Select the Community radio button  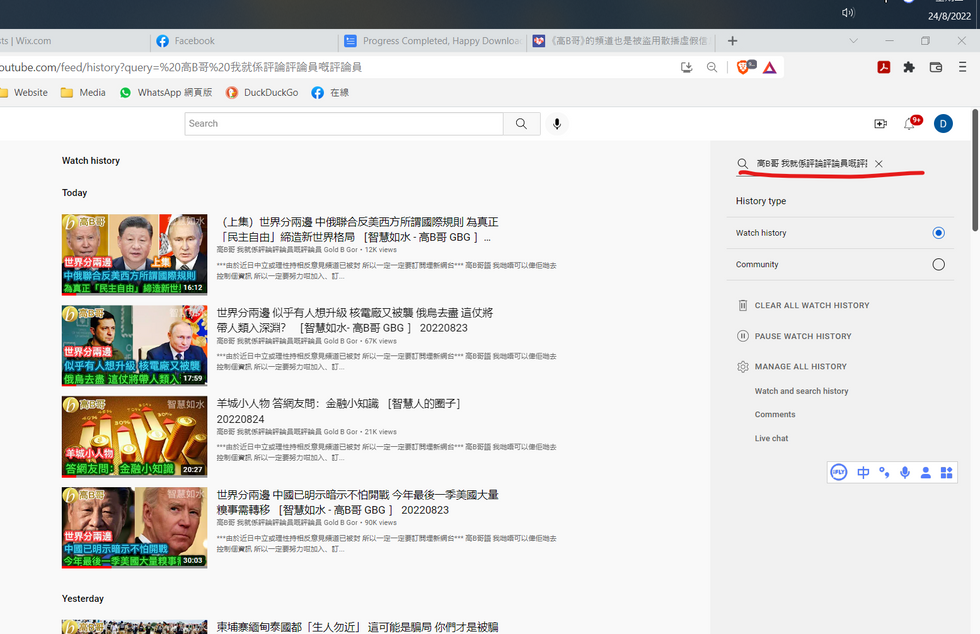click(x=938, y=264)
